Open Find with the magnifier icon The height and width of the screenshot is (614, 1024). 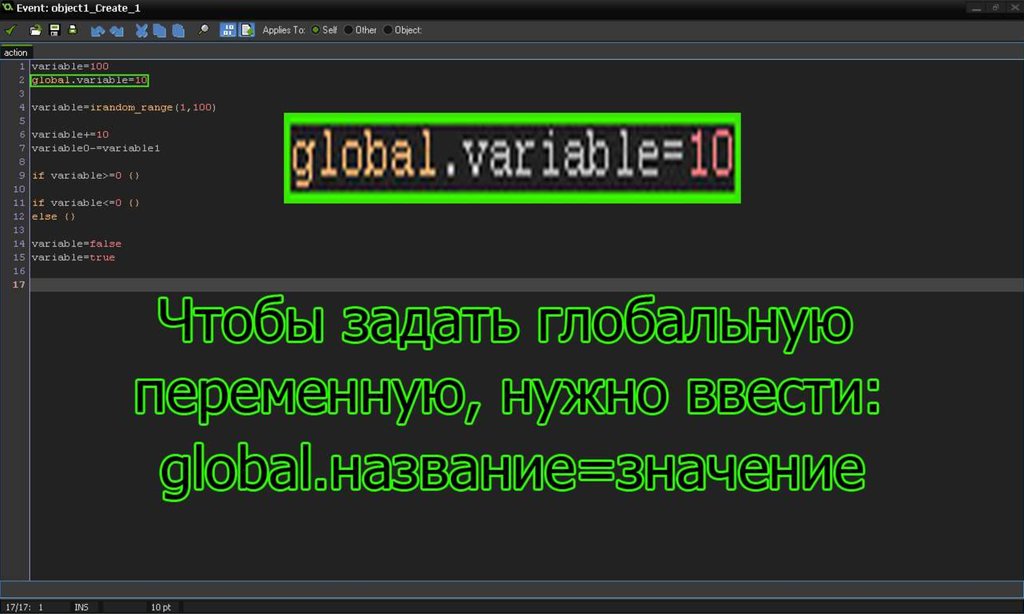point(203,30)
